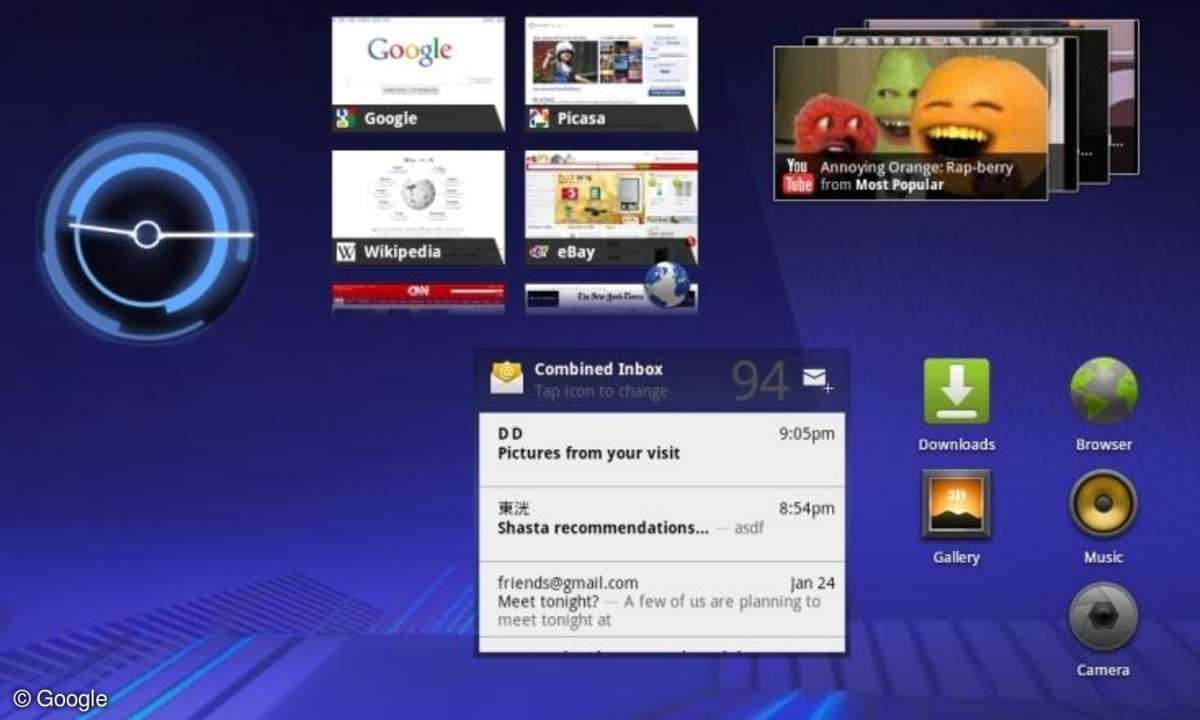Tap 'Most Popular' on YouTube widget
Screen dimensions: 1200x720
coord(899,185)
